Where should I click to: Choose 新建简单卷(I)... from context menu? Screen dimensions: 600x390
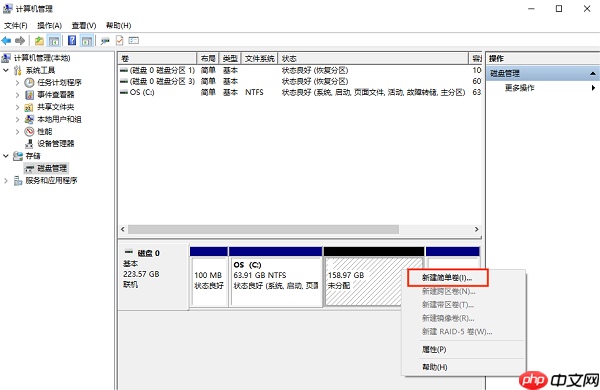tap(447, 278)
